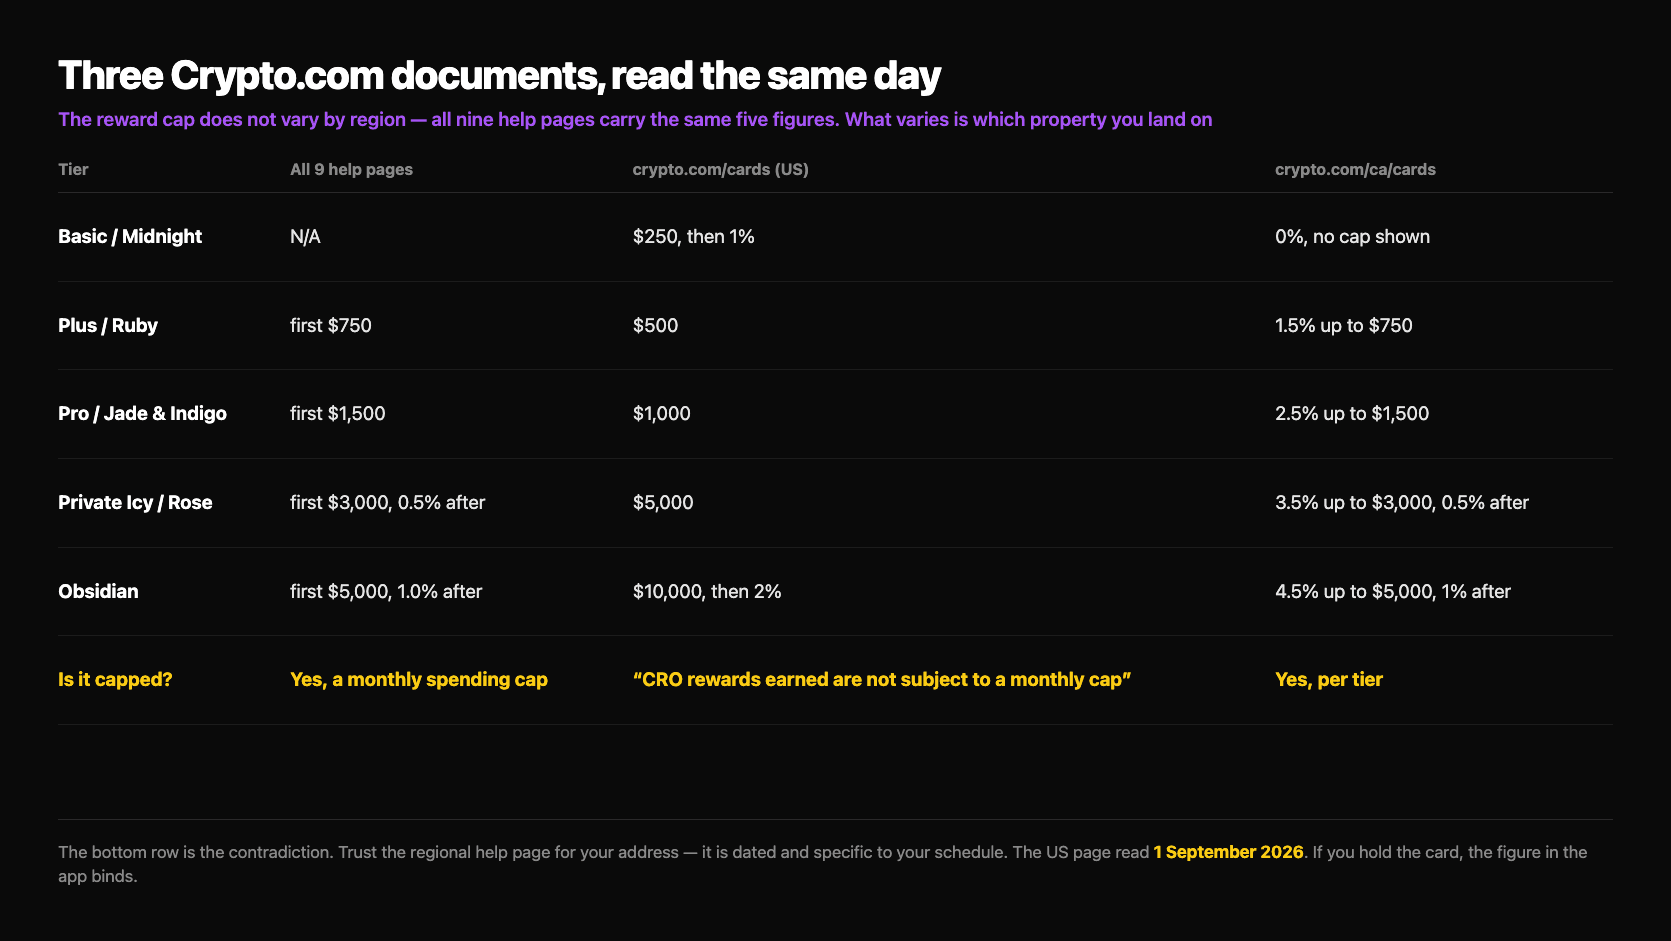Screen dimensions: 1671x941
Task: Select the highlighted date "1 September 2026"
Action: (x=1228, y=852)
